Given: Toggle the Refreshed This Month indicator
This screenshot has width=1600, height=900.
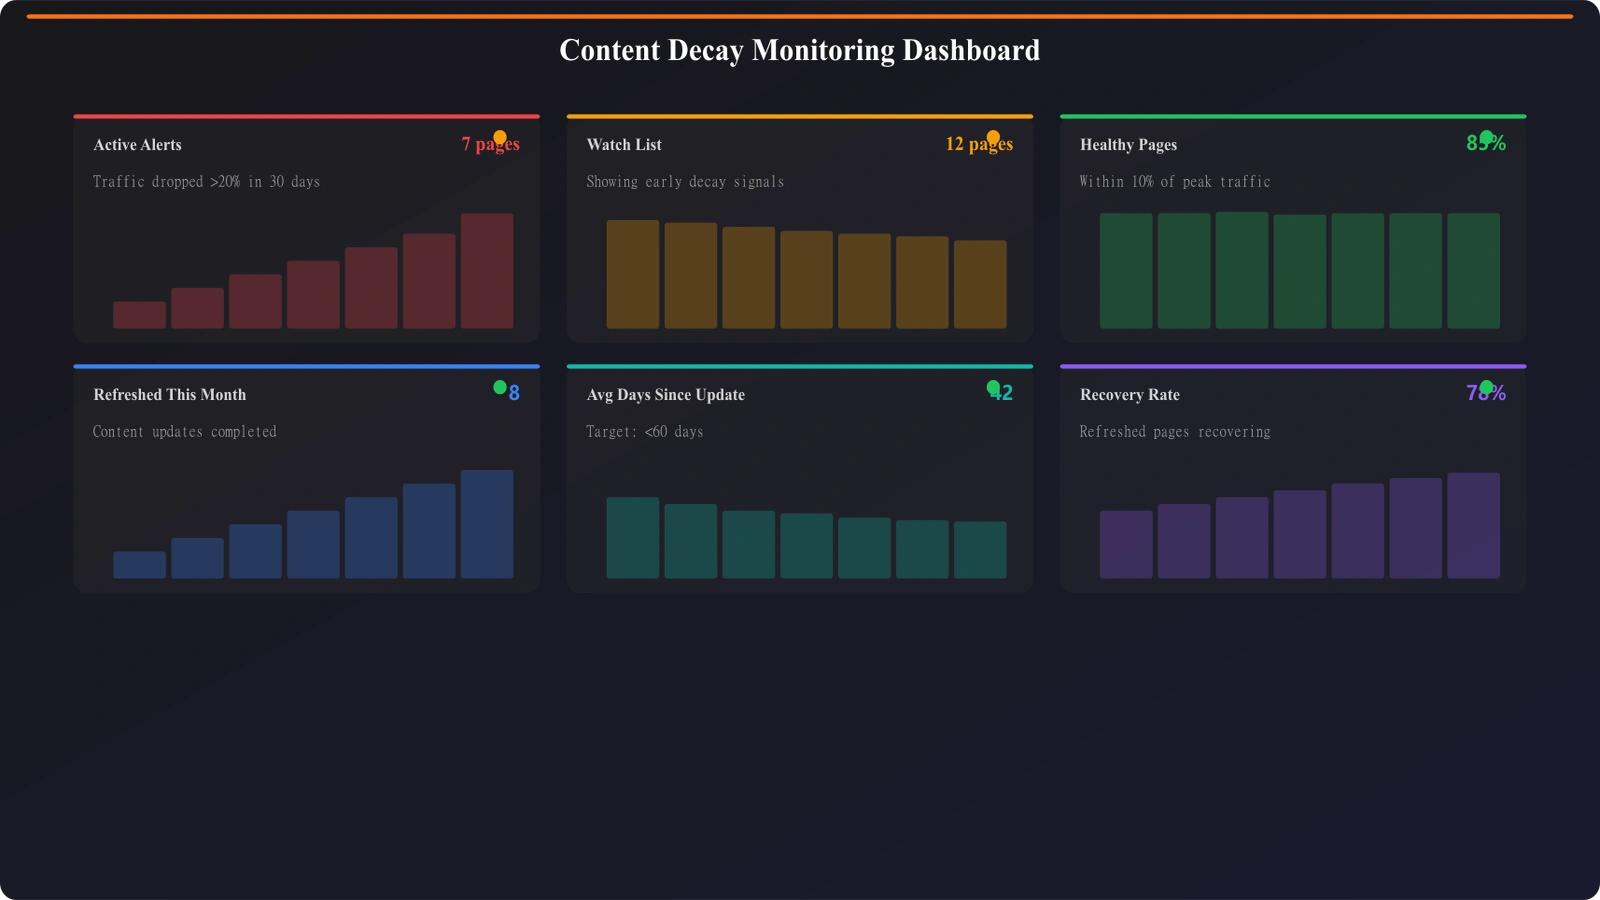Looking at the screenshot, I should click(x=498, y=385).
